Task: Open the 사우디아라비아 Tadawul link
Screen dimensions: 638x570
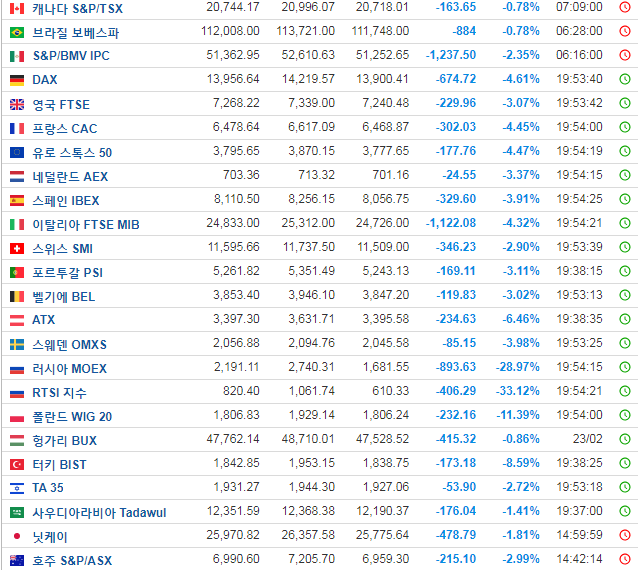Action: click(x=99, y=513)
